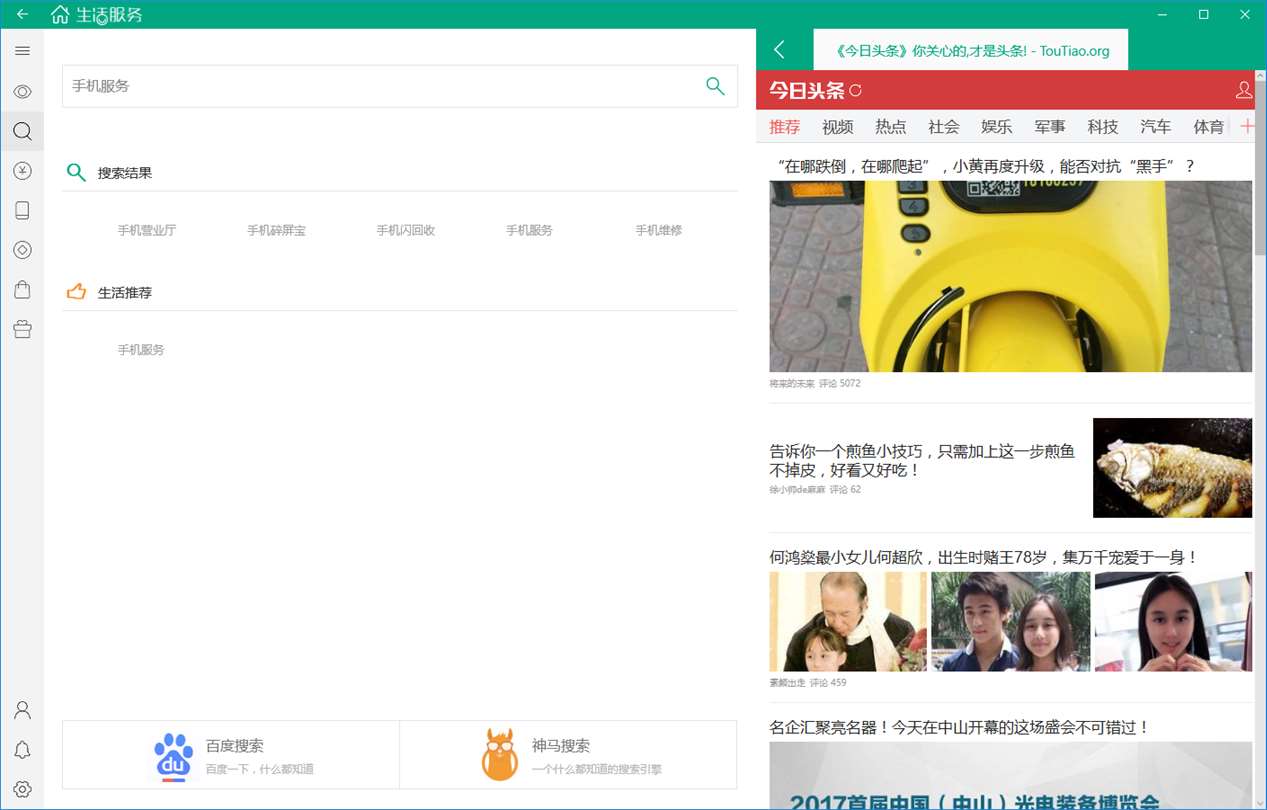The height and width of the screenshot is (810, 1267).
Task: Open the 手机维修 search result
Action: 659,230
